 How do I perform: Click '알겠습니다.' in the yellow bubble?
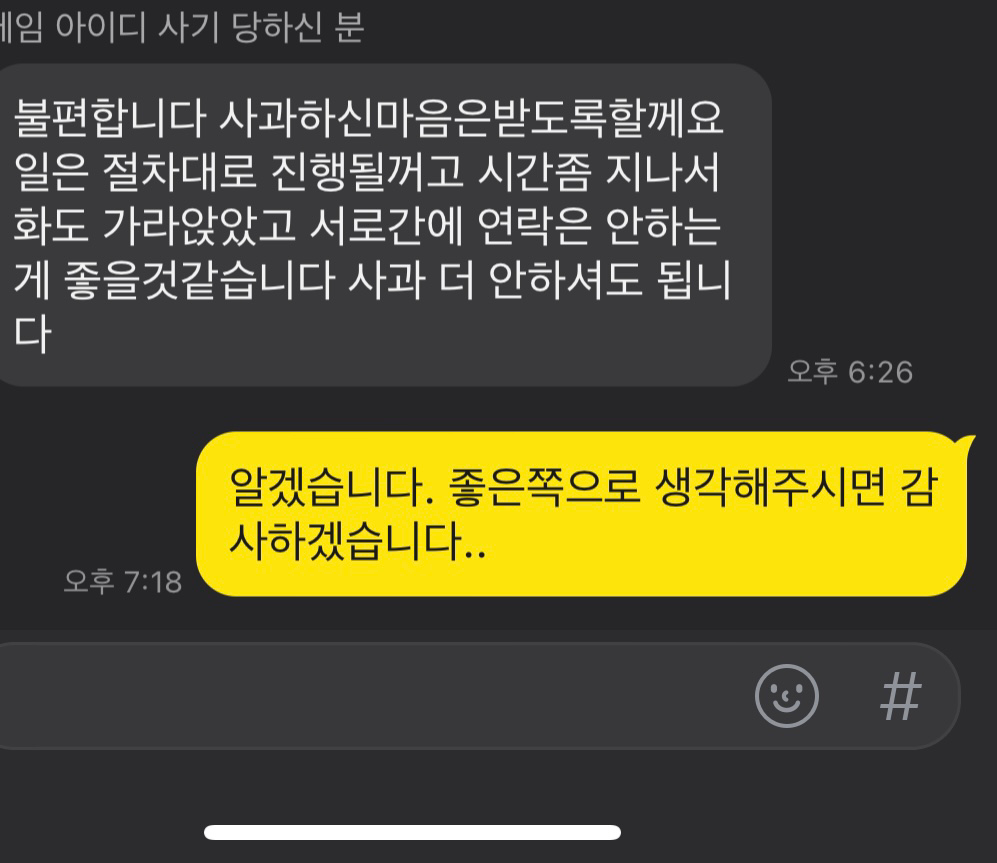[331, 488]
